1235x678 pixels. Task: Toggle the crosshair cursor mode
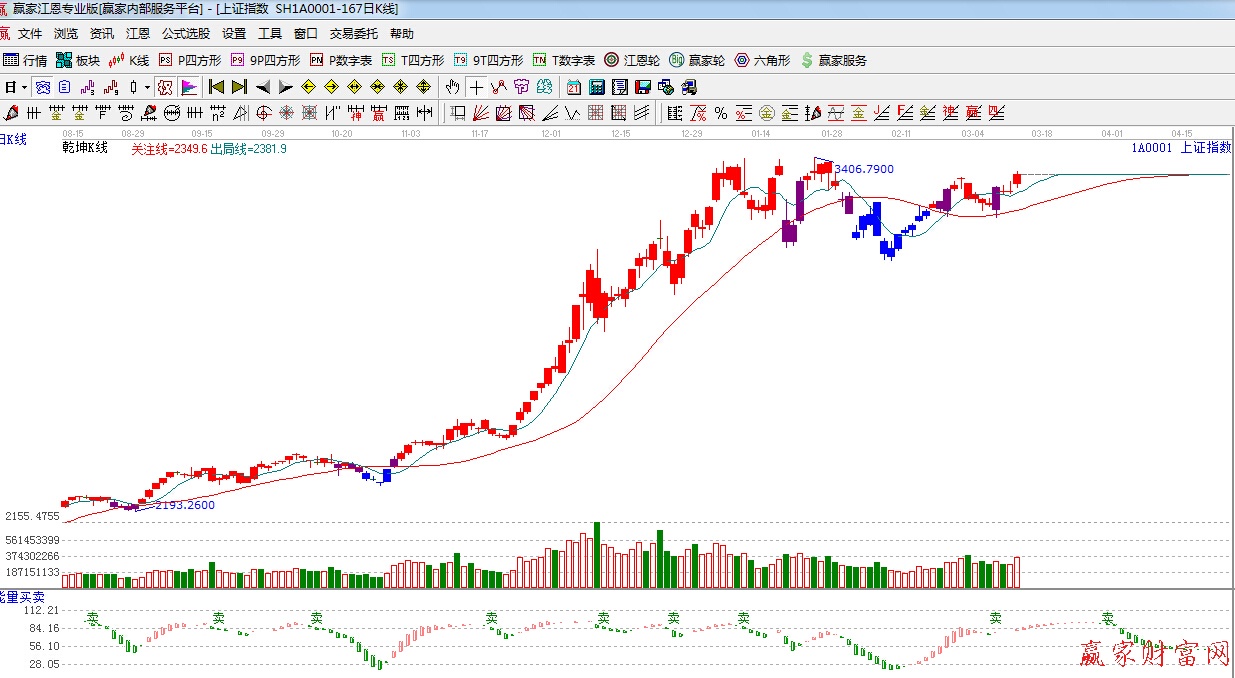[477, 87]
